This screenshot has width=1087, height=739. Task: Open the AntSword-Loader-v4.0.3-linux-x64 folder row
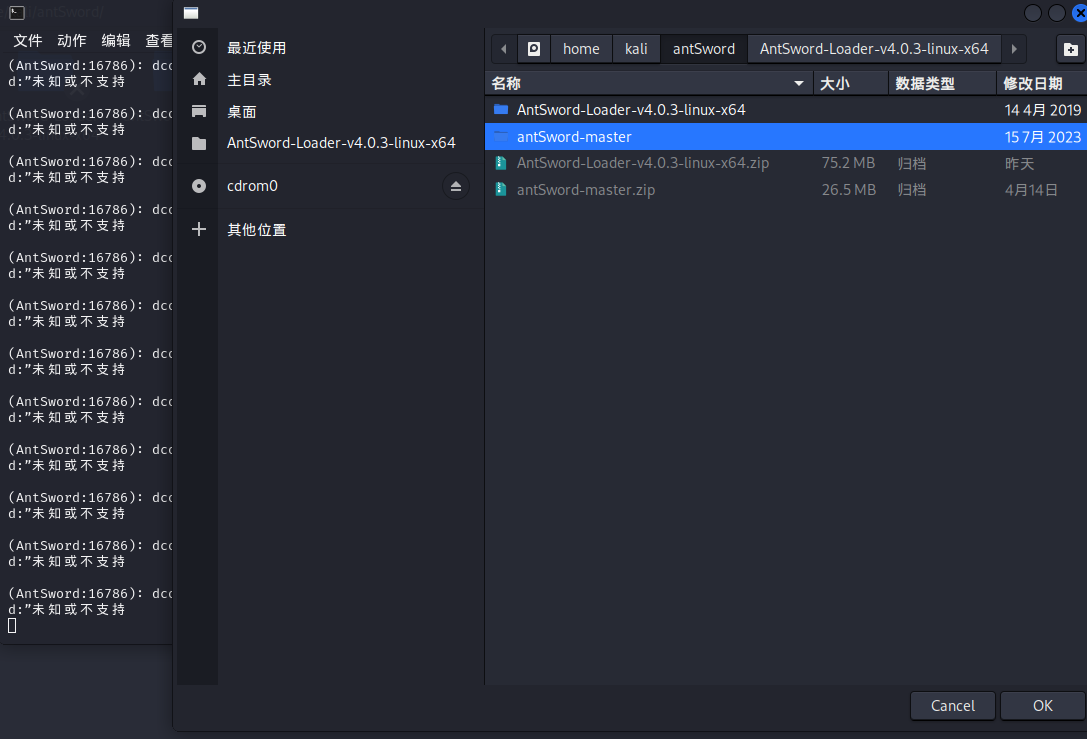tap(785, 110)
